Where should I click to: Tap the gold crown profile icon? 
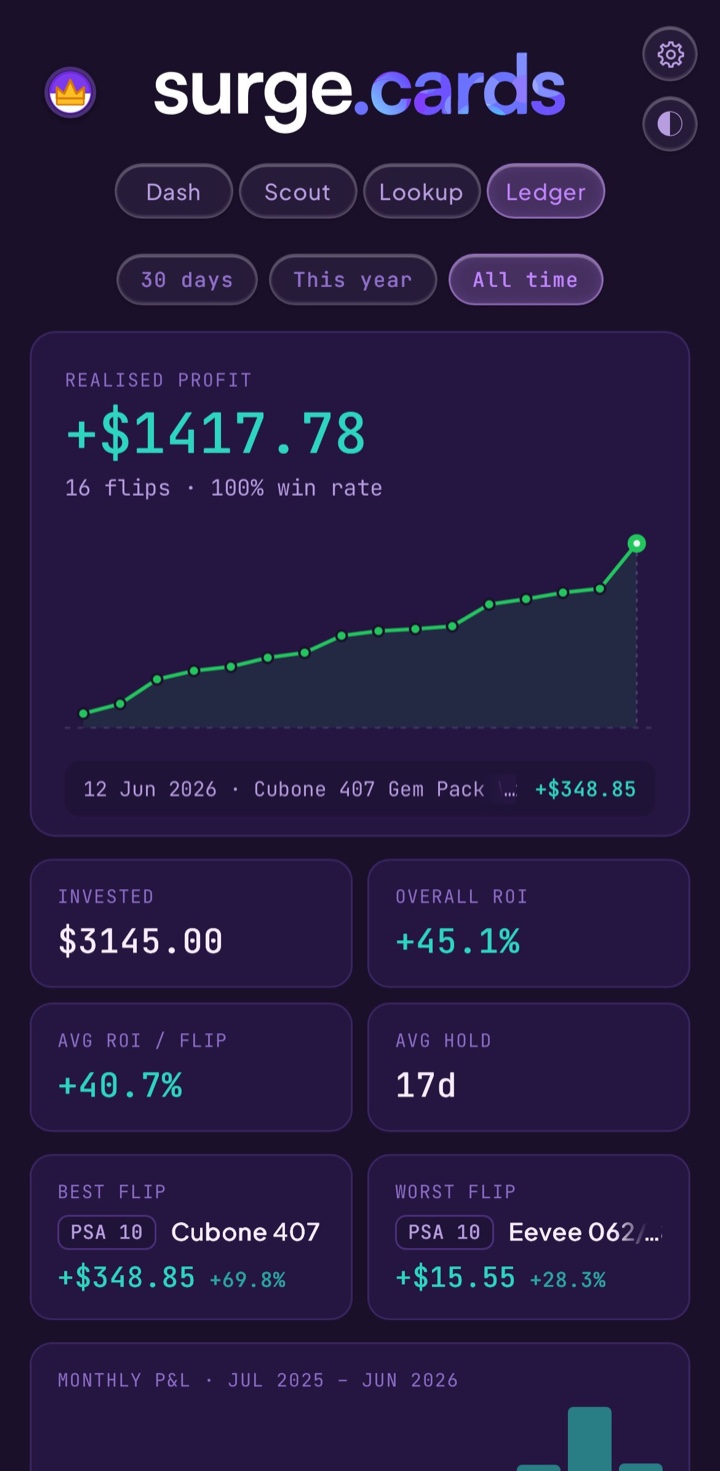70,93
